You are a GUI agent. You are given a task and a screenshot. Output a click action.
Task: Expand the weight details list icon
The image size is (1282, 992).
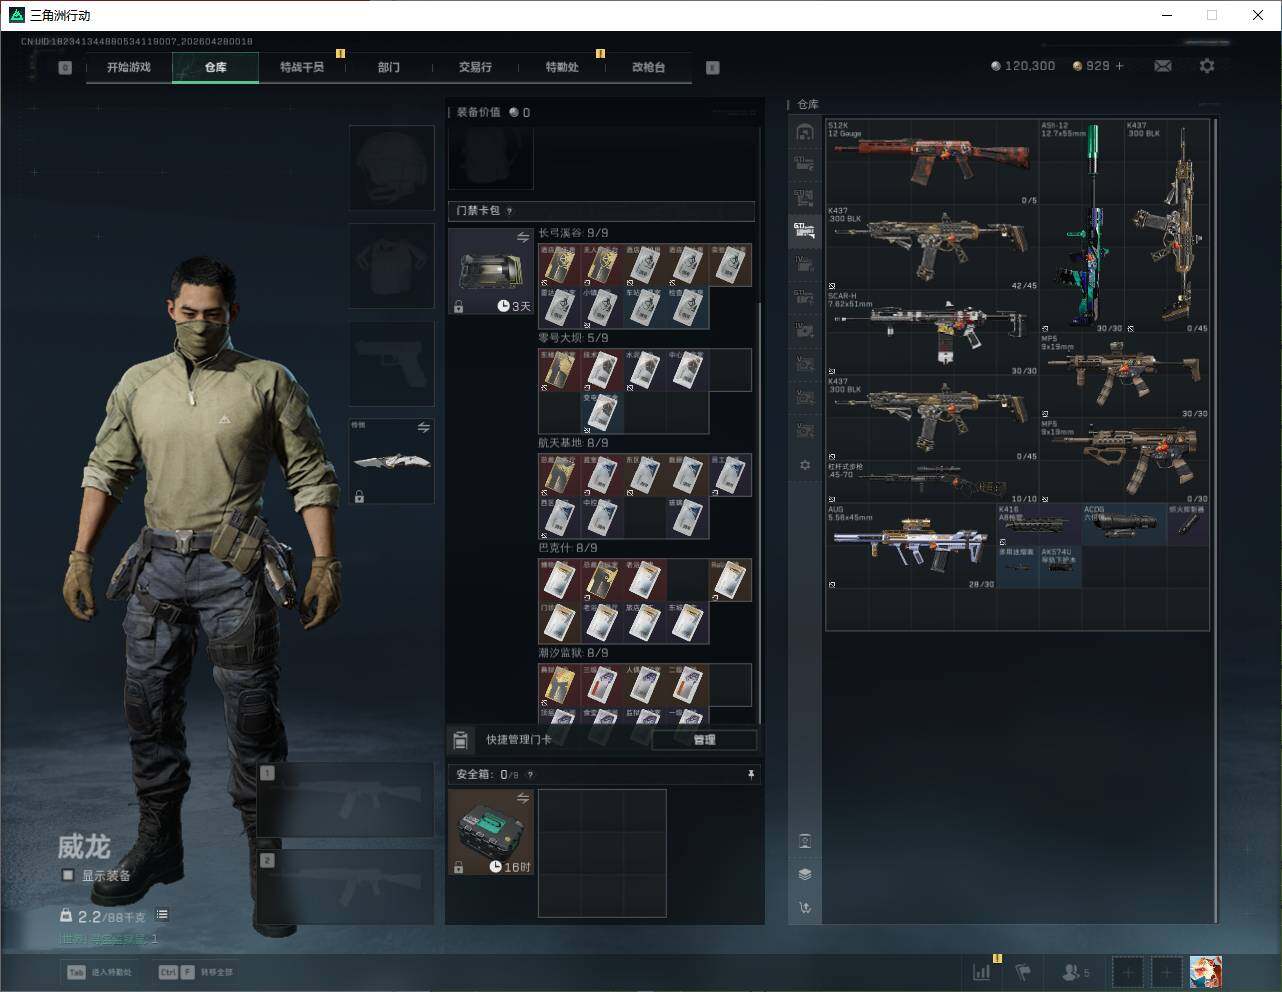tap(162, 914)
